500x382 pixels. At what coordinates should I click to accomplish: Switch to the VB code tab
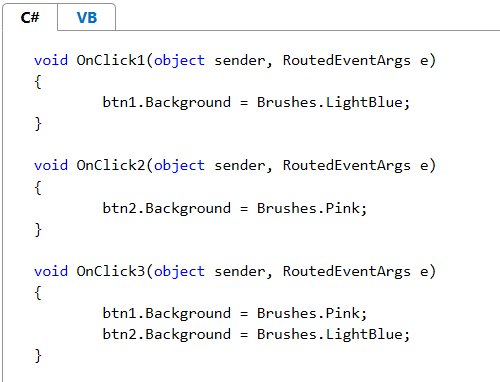87,17
